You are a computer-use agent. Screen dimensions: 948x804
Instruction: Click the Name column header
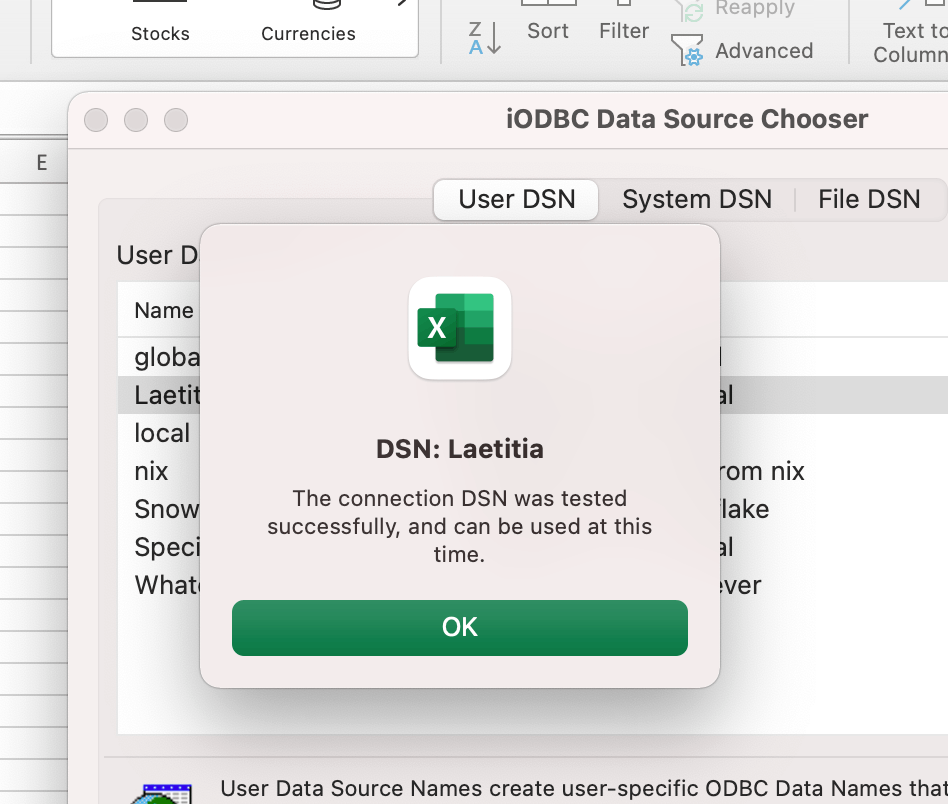[x=164, y=310]
